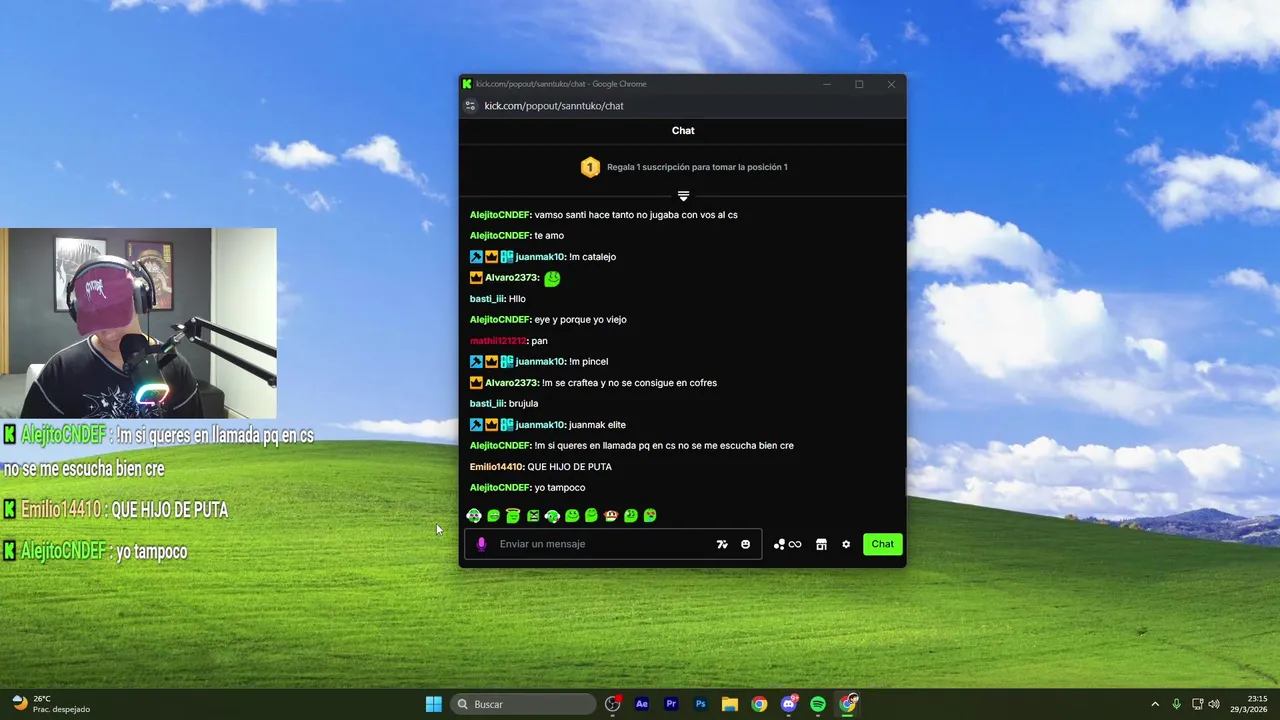
Task: Open the Windows Start menu
Action: (x=434, y=704)
